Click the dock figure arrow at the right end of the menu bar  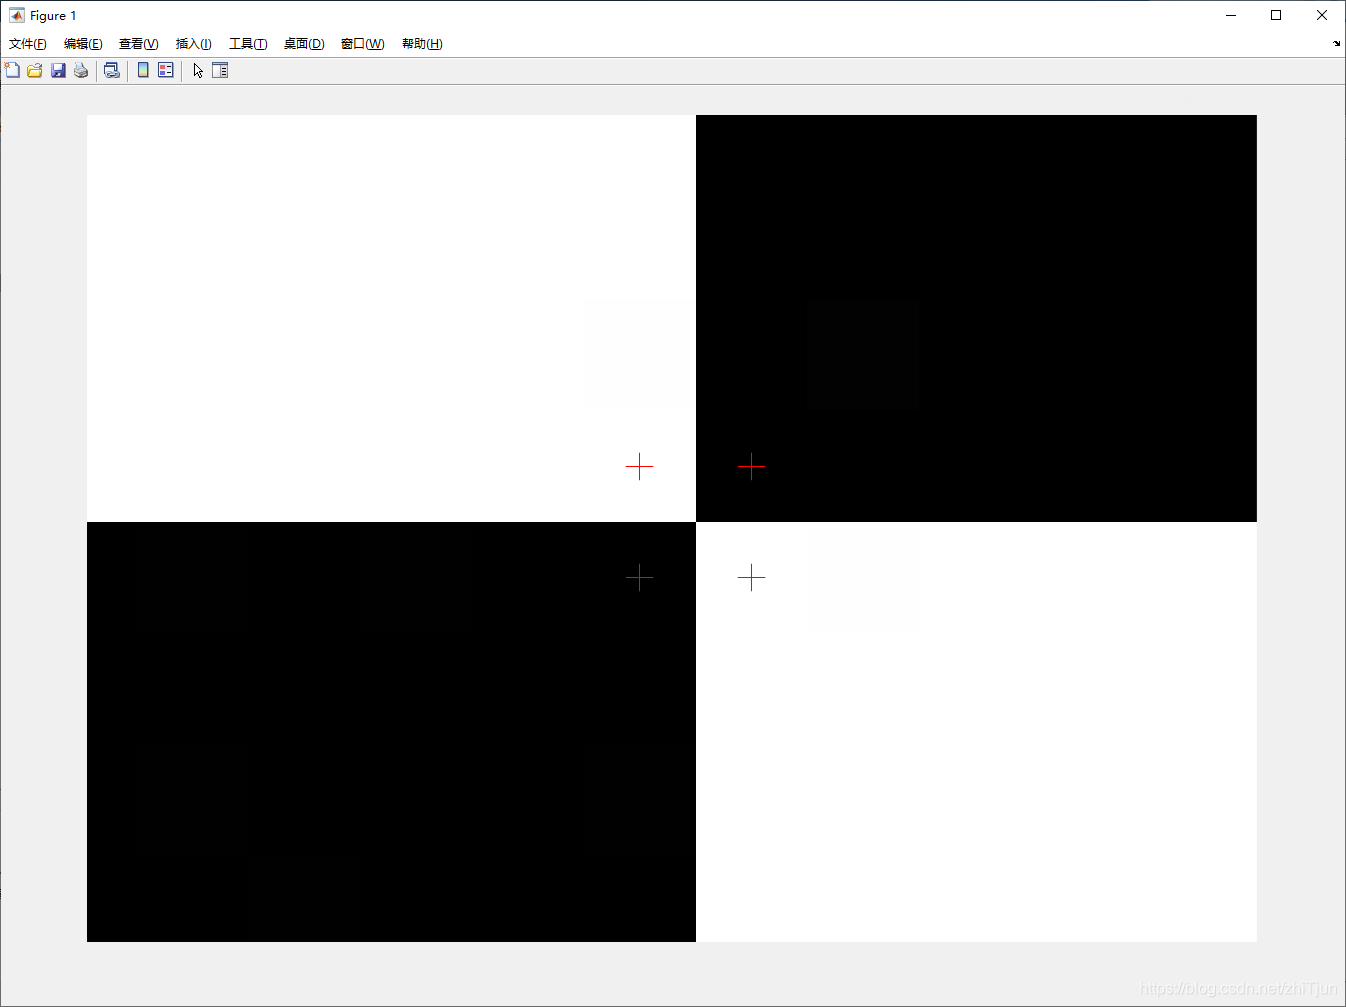coord(1337,44)
